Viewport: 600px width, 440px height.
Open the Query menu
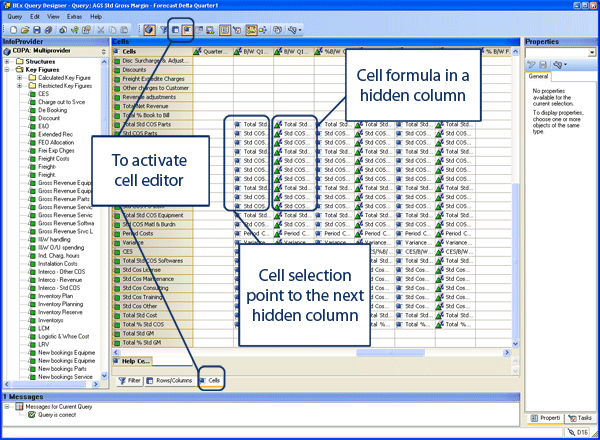click(15, 17)
